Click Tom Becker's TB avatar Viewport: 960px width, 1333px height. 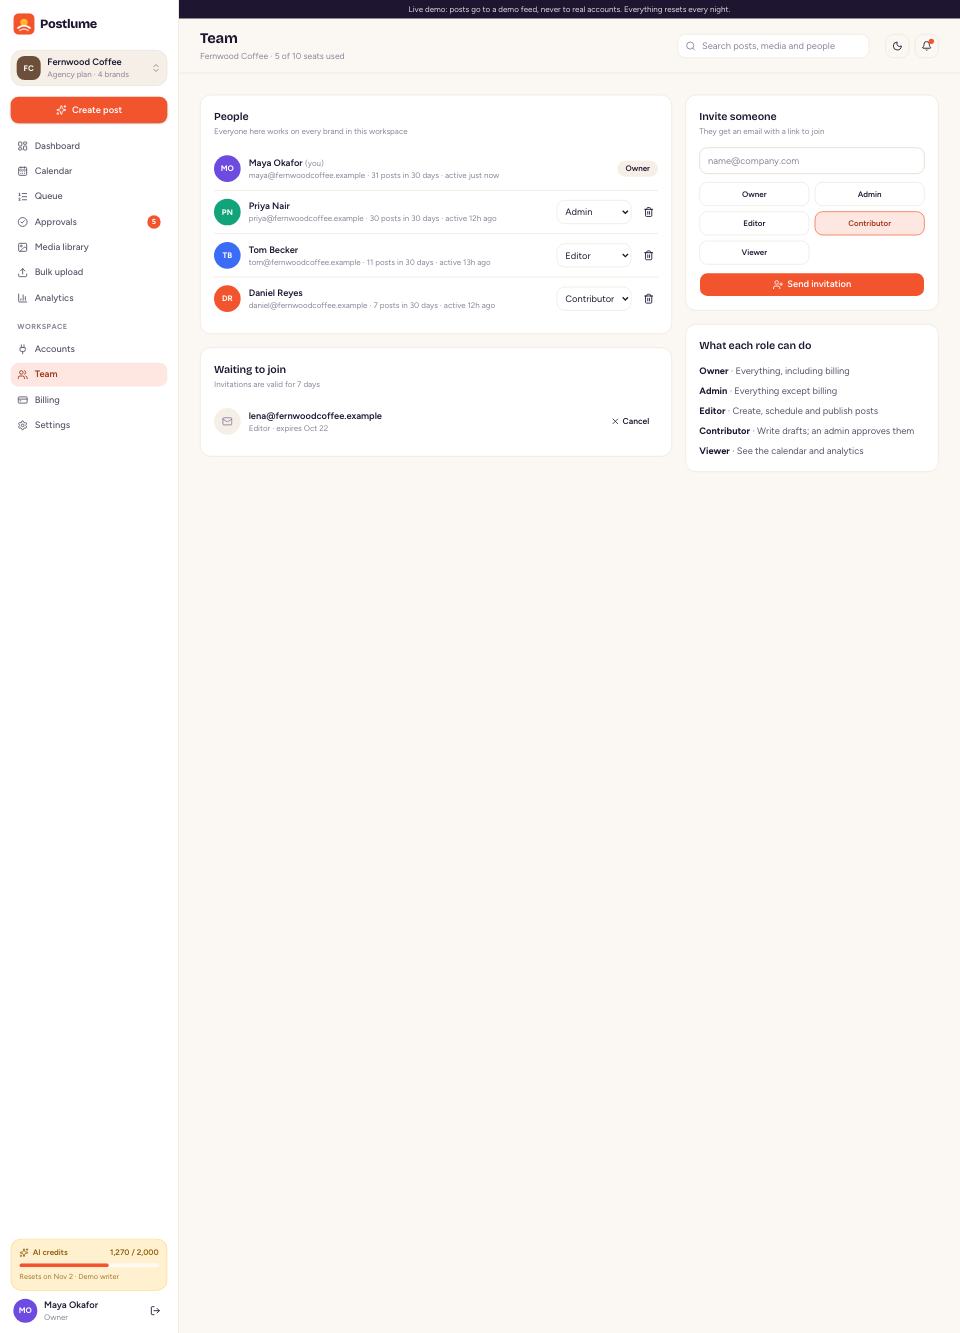(x=227, y=255)
